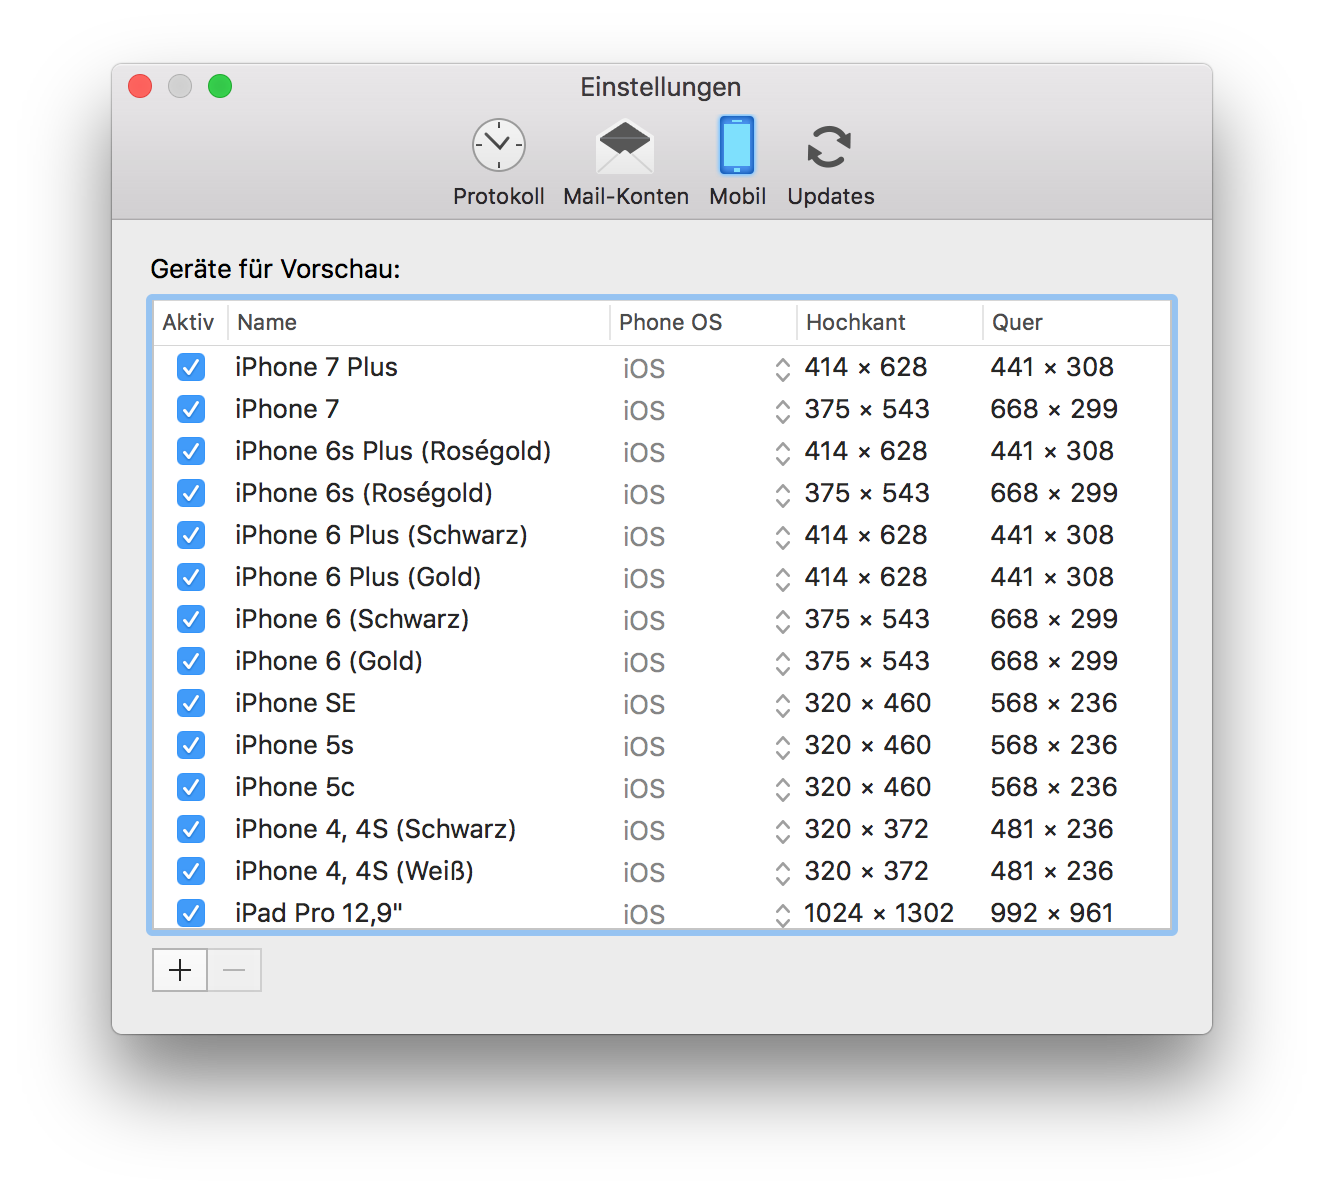Open OS popup for iPhone 6s (Roségold)
The height and width of the screenshot is (1194, 1324).
pyautogui.click(x=705, y=494)
